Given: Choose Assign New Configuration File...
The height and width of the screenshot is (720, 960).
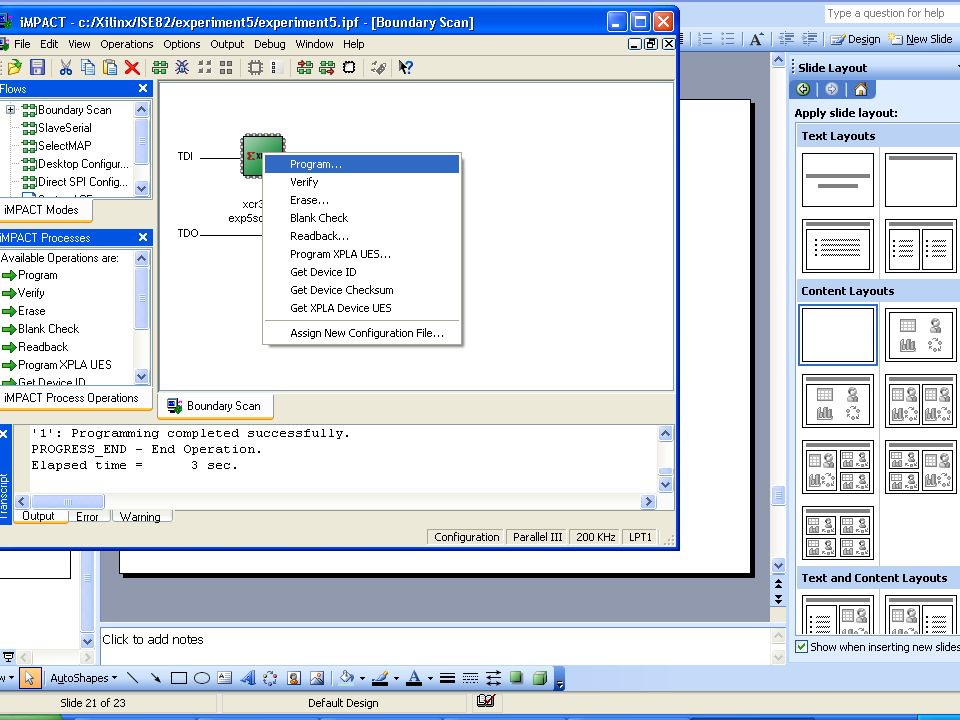Looking at the screenshot, I should (x=362, y=333).
